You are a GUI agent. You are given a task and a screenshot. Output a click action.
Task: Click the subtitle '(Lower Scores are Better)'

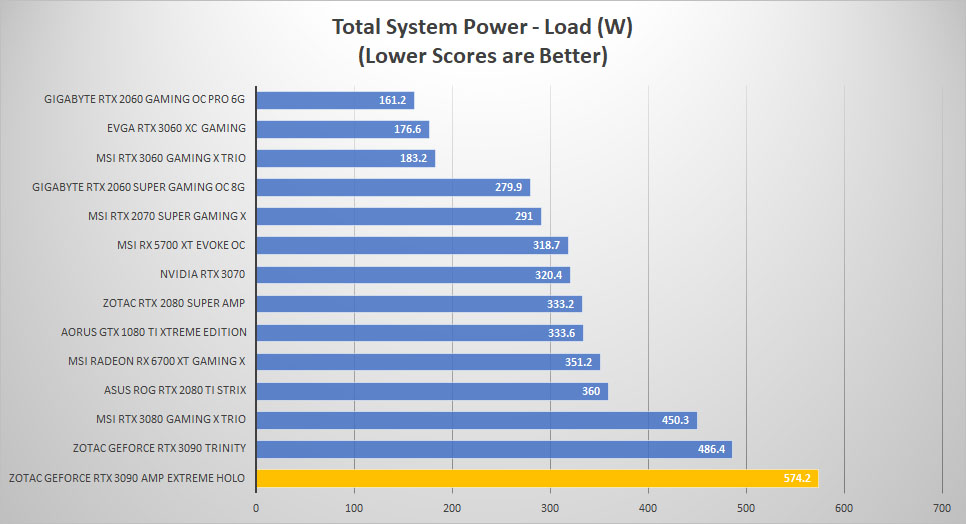point(482,56)
